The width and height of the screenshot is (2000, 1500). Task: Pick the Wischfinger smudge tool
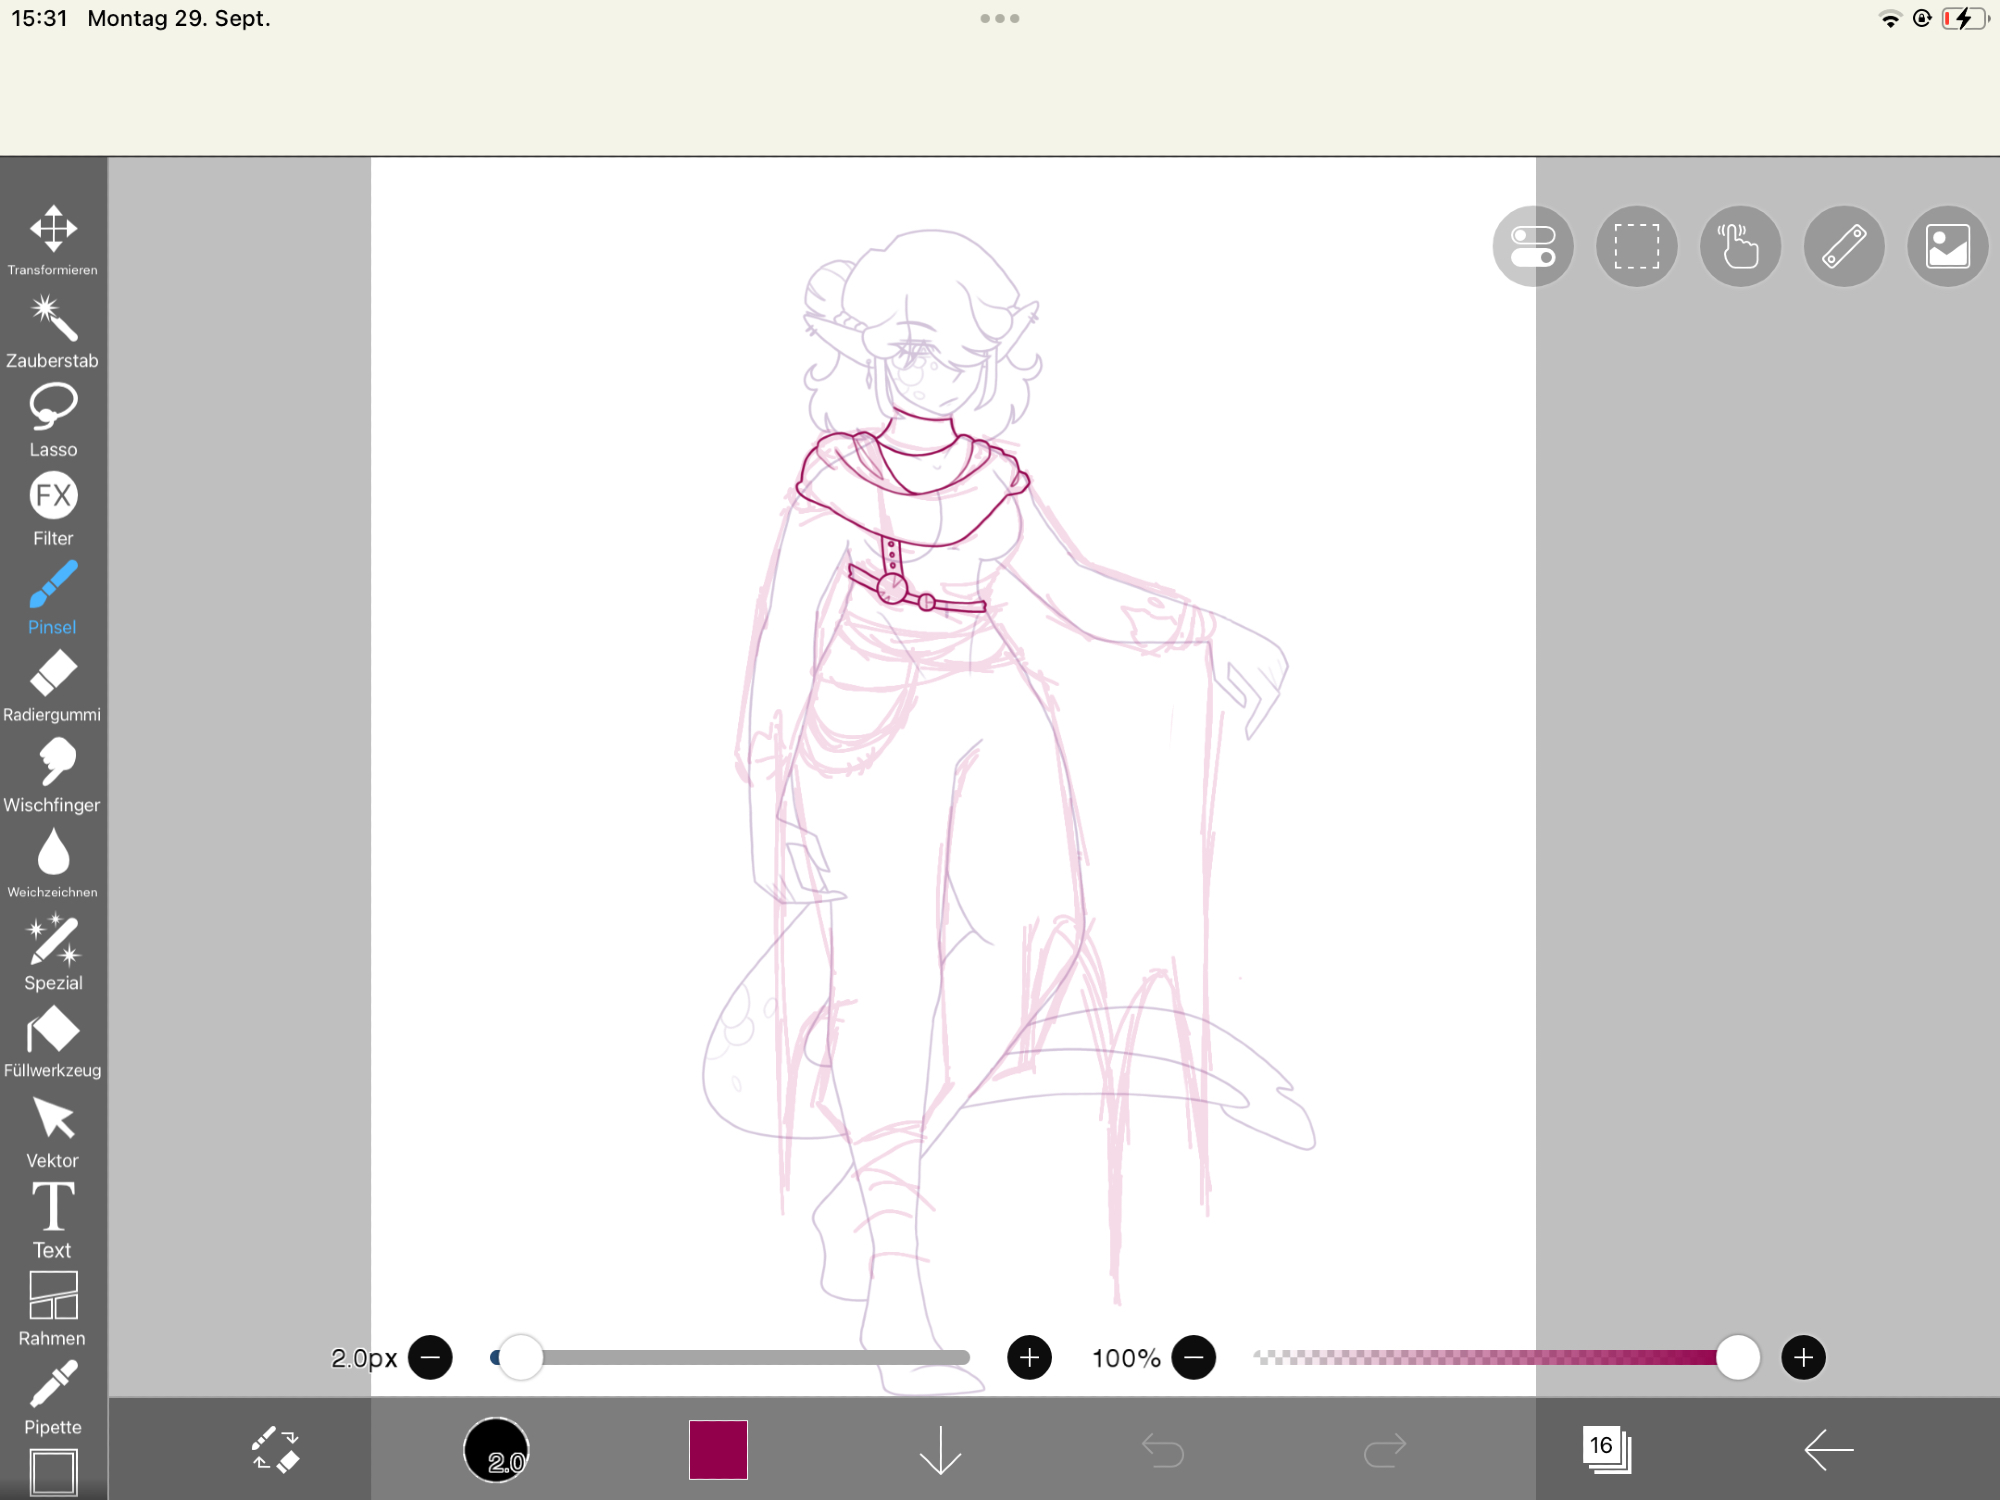(x=53, y=774)
